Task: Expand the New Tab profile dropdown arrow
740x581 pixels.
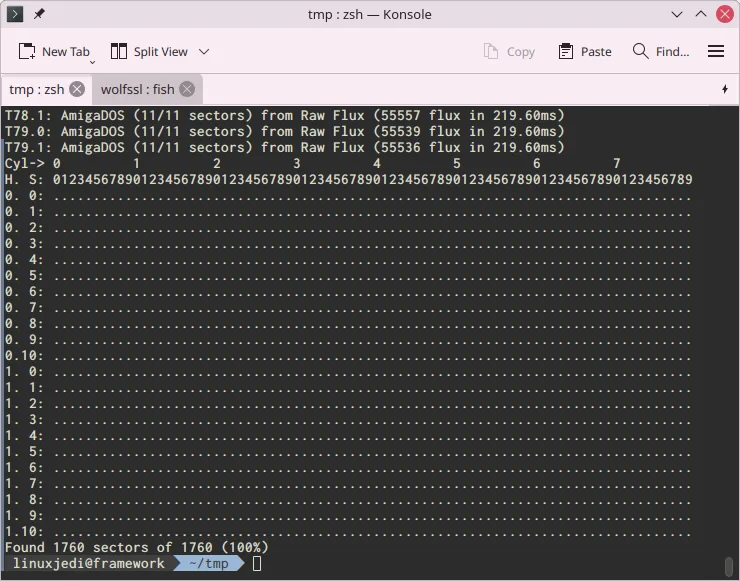Action: coord(92,62)
